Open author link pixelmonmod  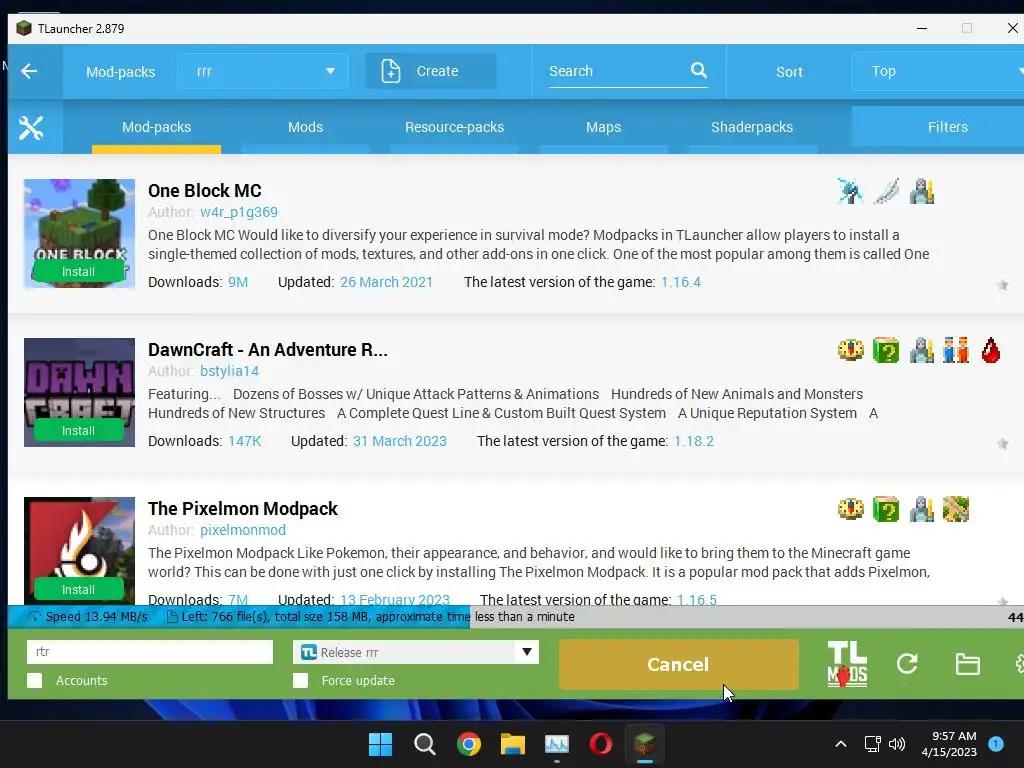pos(243,530)
